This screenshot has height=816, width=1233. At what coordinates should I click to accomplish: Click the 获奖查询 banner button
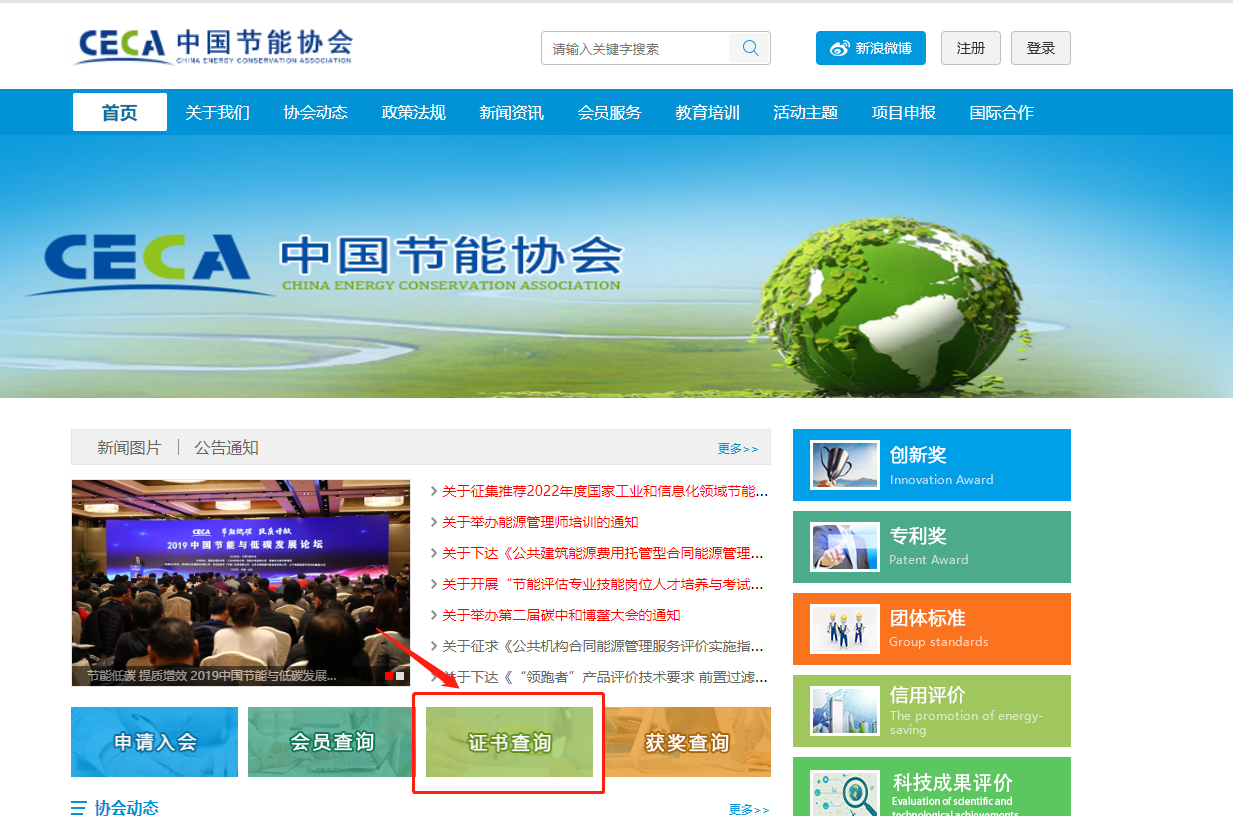(687, 742)
